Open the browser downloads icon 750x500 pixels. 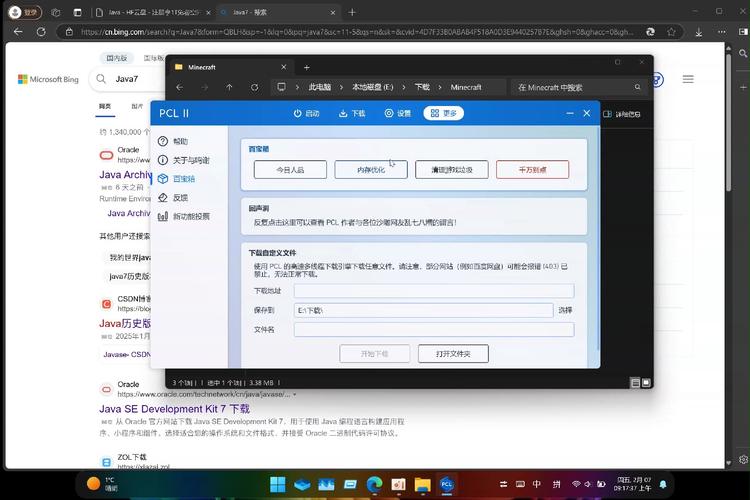tap(699, 32)
